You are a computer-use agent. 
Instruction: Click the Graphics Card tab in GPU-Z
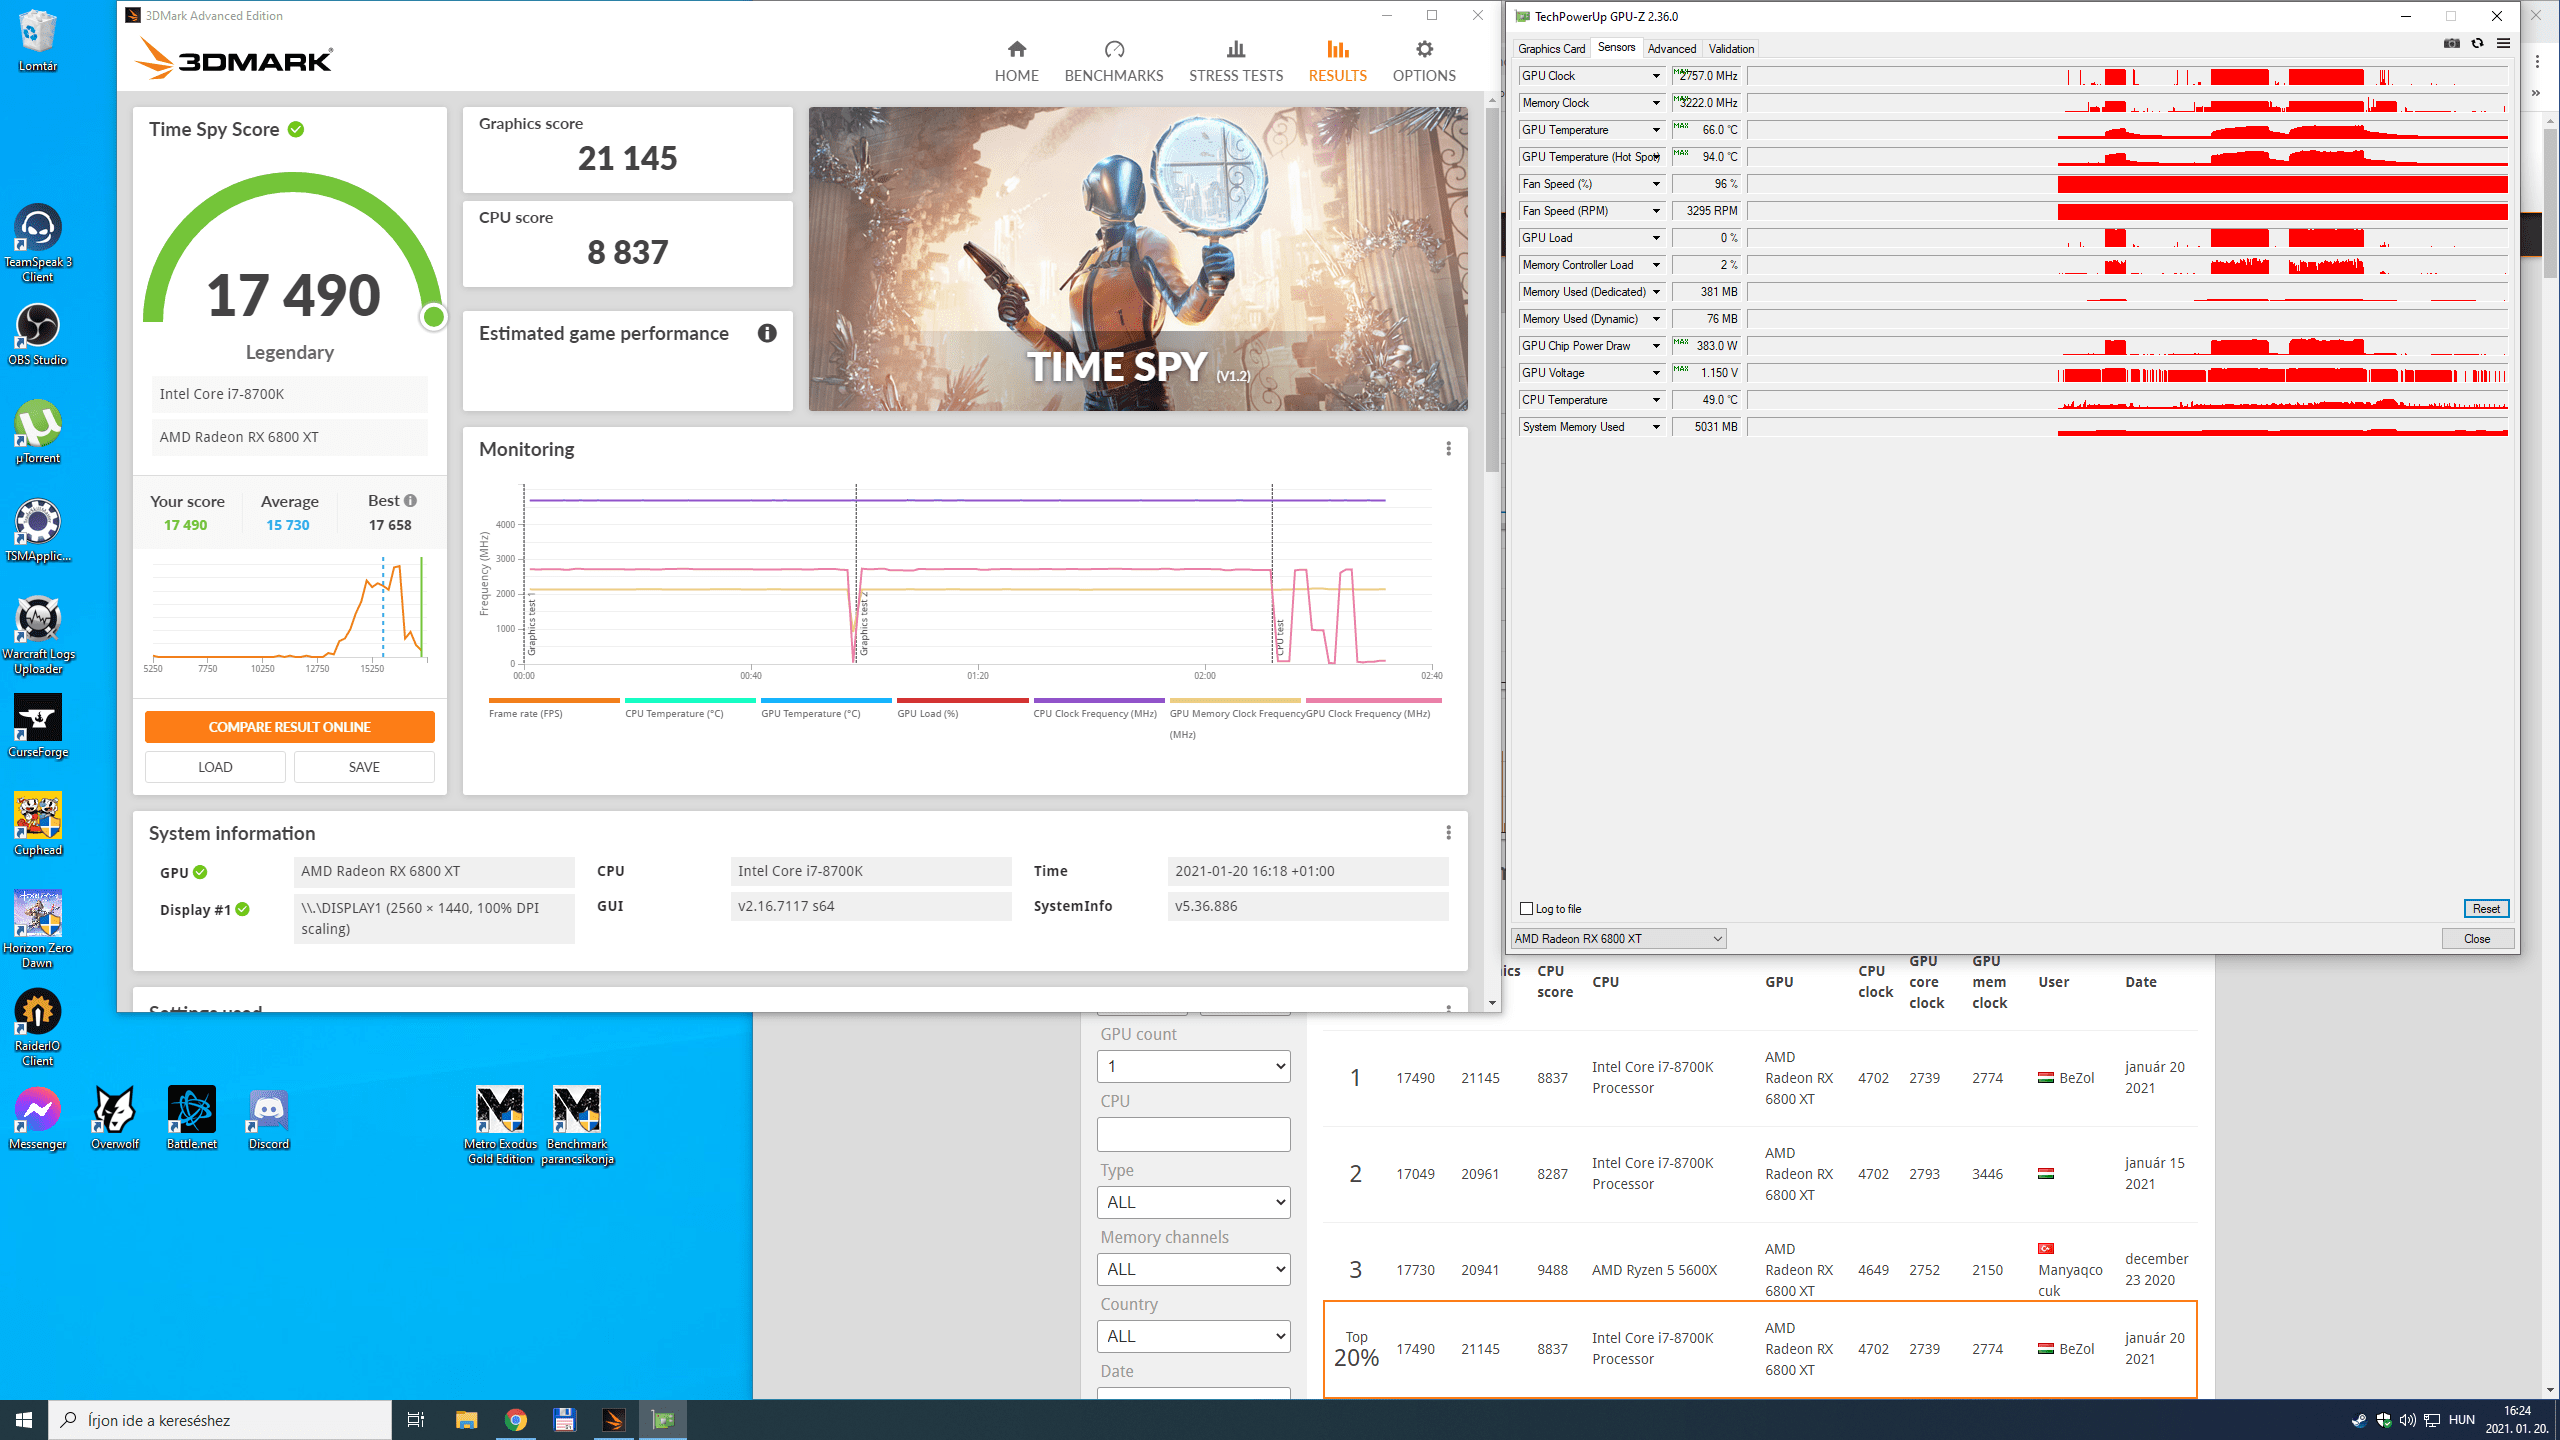[1551, 47]
